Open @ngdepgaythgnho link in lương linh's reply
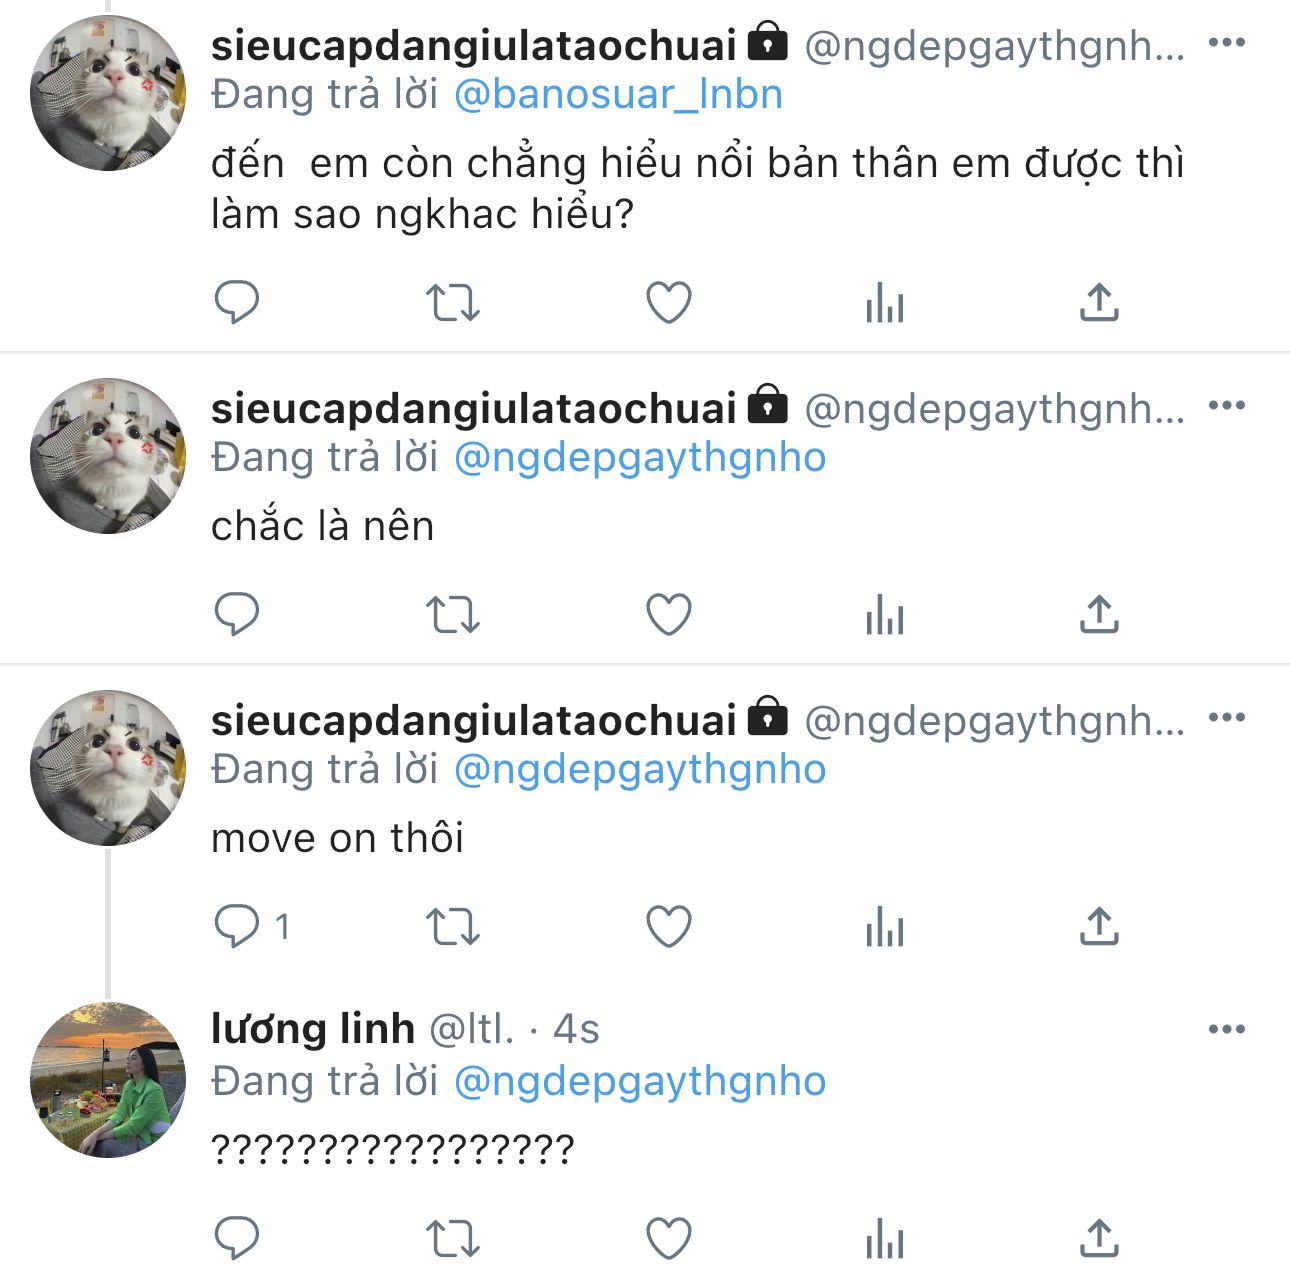The height and width of the screenshot is (1286, 1290). coord(640,1081)
